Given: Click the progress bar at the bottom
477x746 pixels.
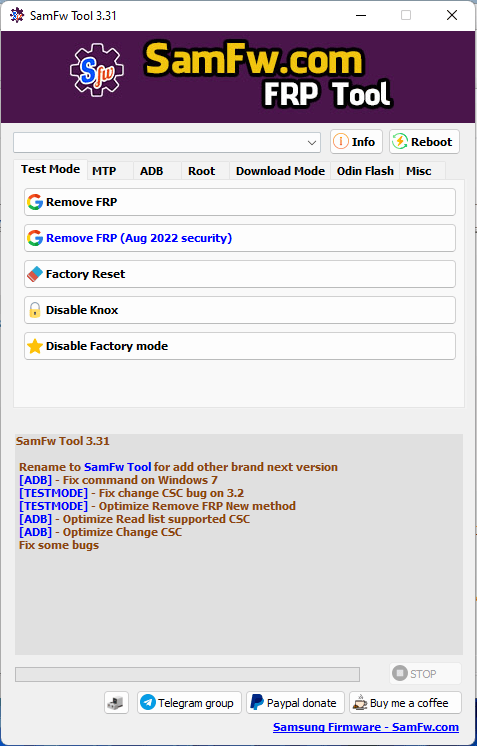Looking at the screenshot, I should point(187,674).
